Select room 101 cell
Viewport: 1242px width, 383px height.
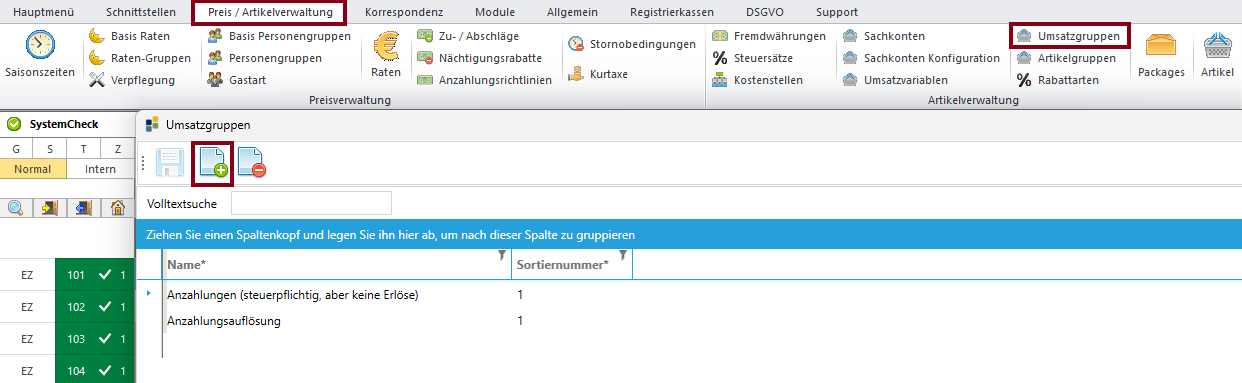click(95, 275)
